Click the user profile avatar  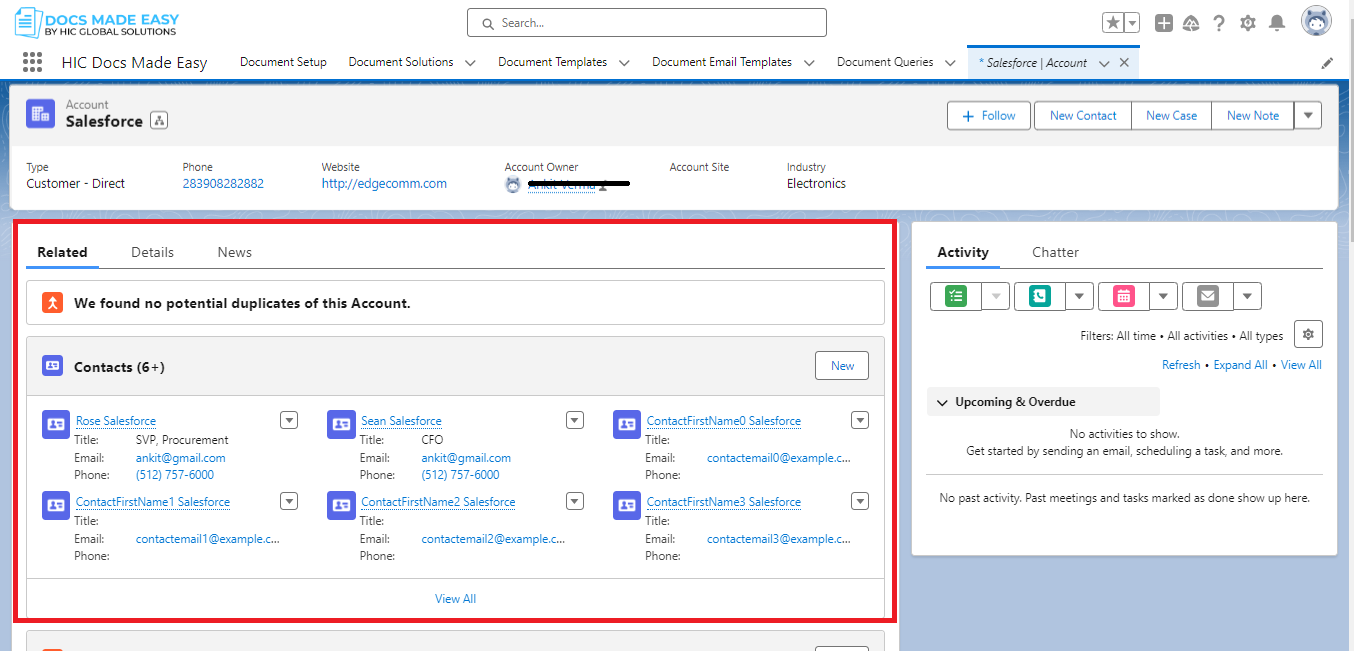tap(1316, 22)
